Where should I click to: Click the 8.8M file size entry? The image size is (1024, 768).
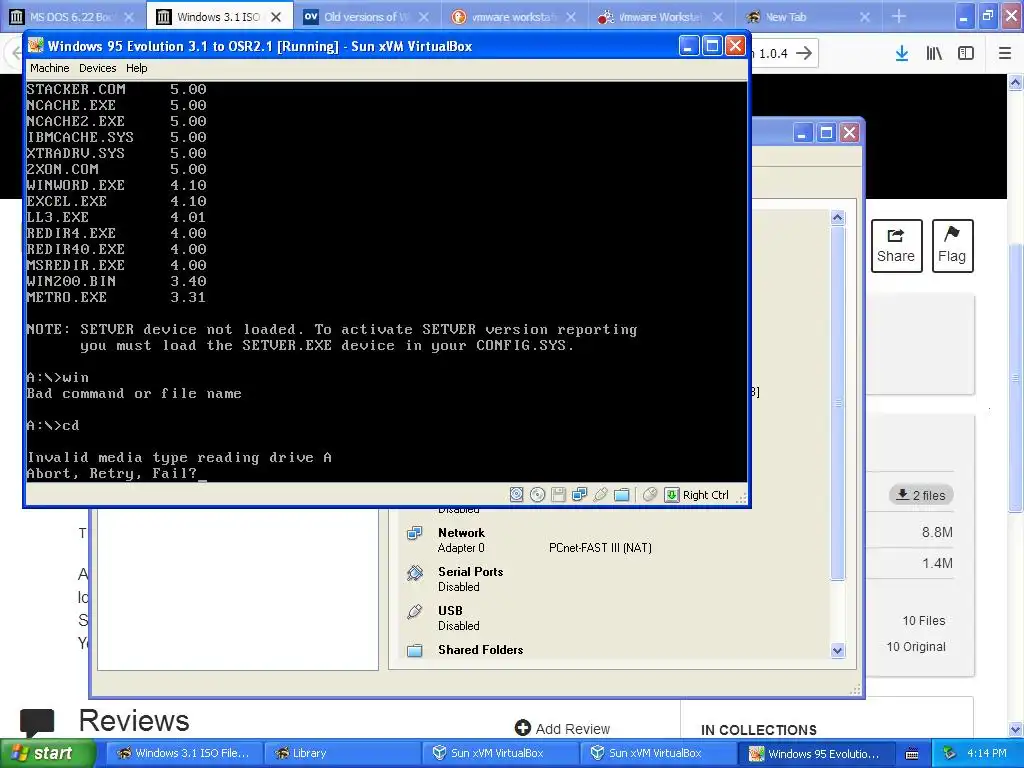pyautogui.click(x=937, y=532)
